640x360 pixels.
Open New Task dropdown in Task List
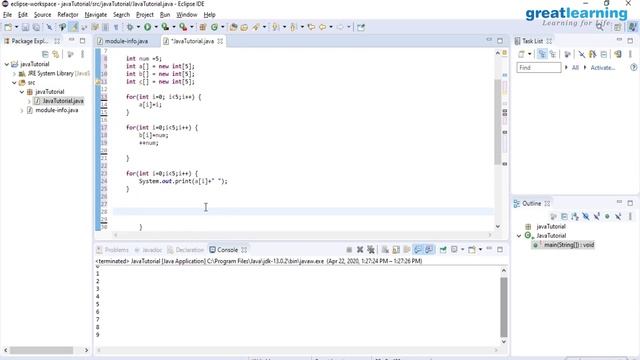pyautogui.click(x=530, y=54)
